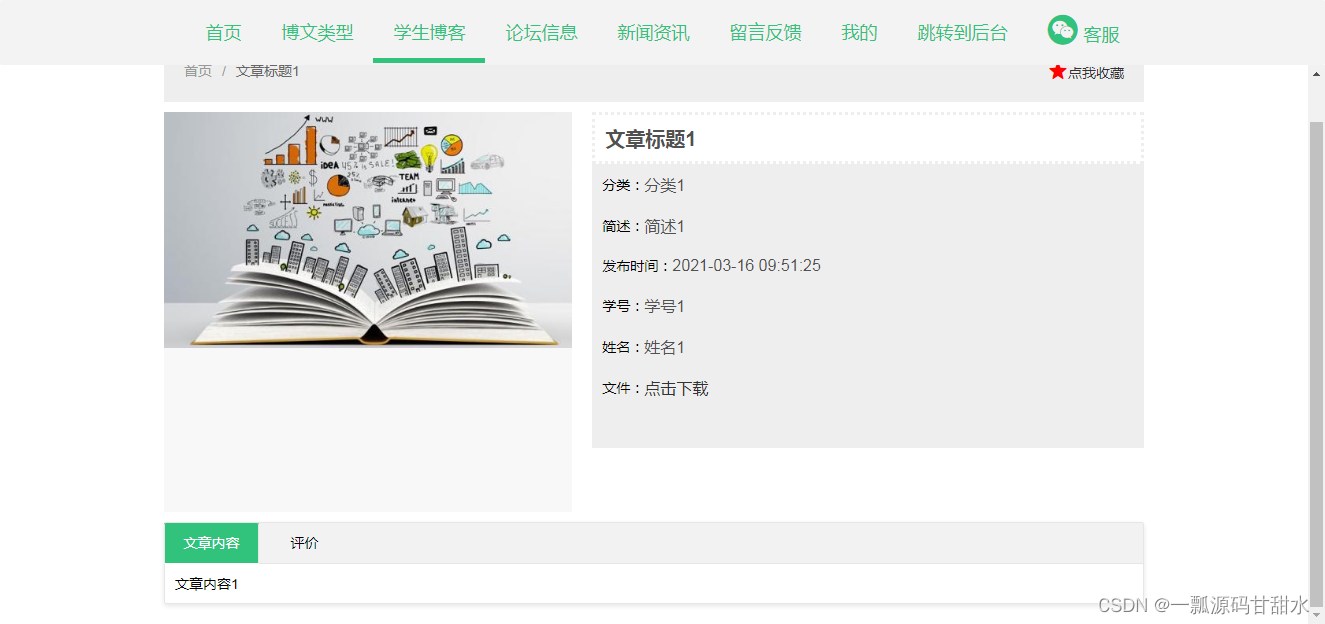Click 跳转到后台 to open admin backend
This screenshot has height=624, width=1325.
point(961,32)
